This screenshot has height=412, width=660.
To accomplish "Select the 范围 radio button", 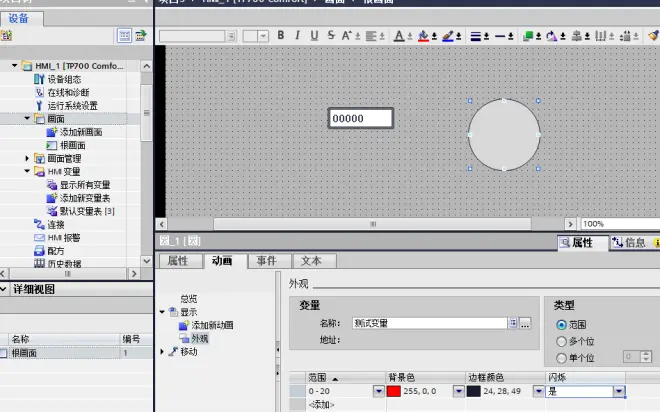I will 561,324.
